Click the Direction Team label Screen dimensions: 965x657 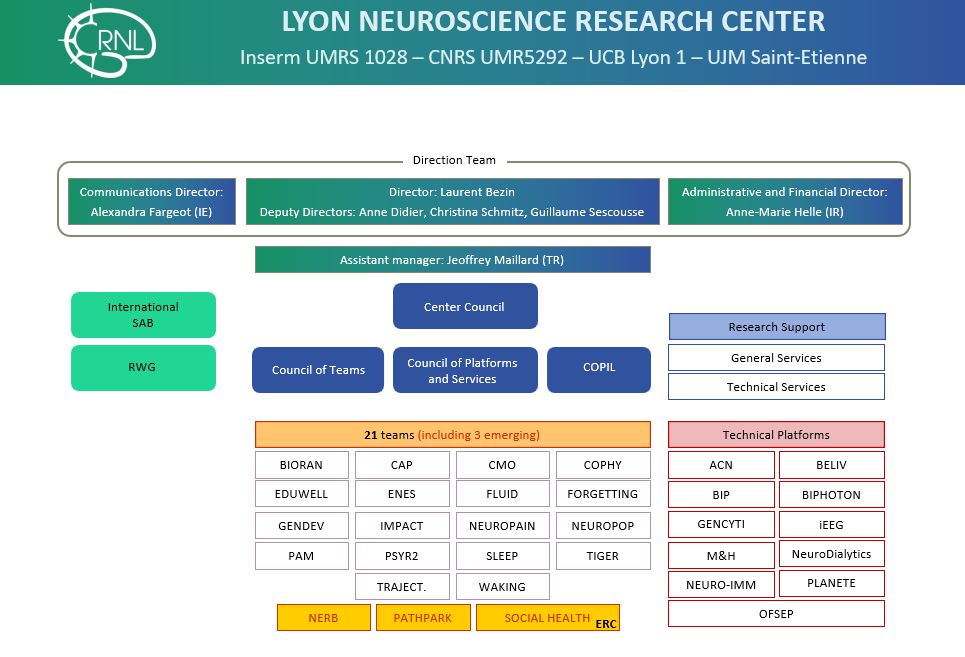(454, 160)
